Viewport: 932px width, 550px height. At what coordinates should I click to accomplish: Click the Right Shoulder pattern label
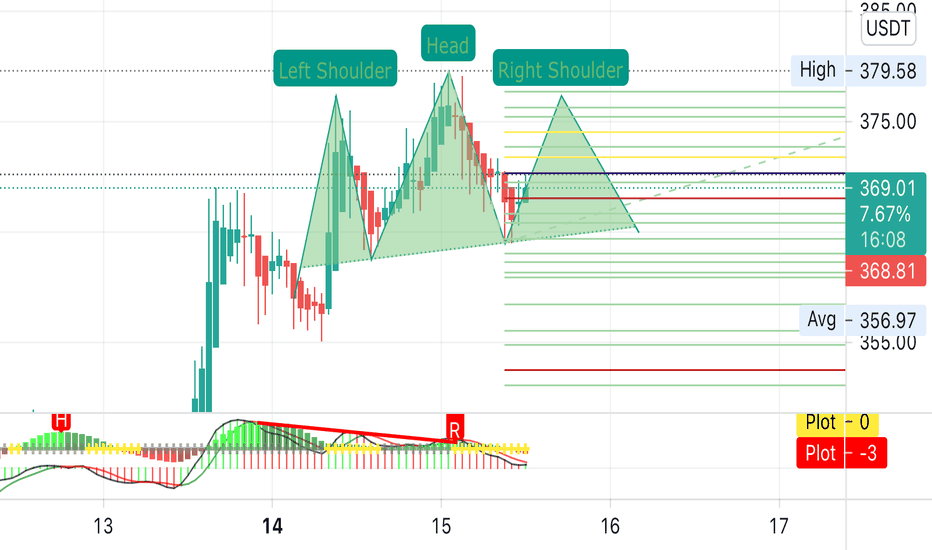coord(561,68)
